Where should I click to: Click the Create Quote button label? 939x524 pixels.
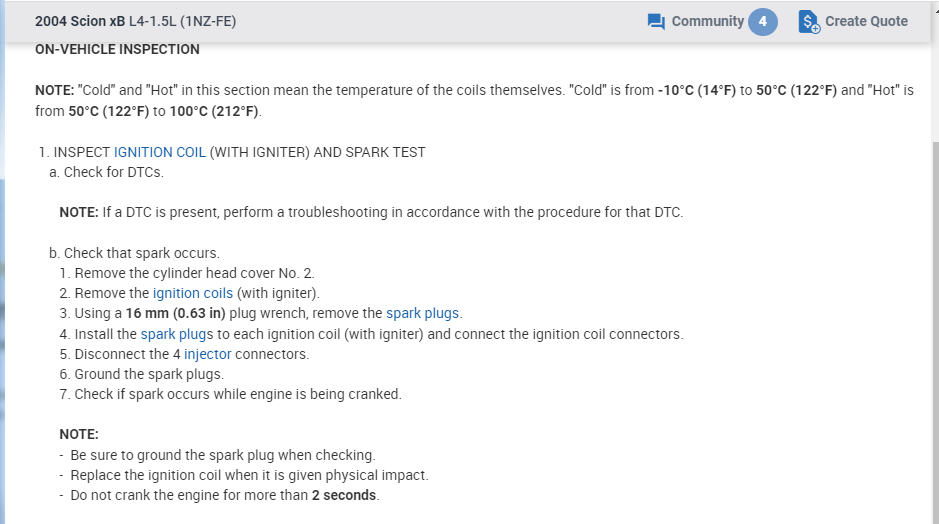866,21
